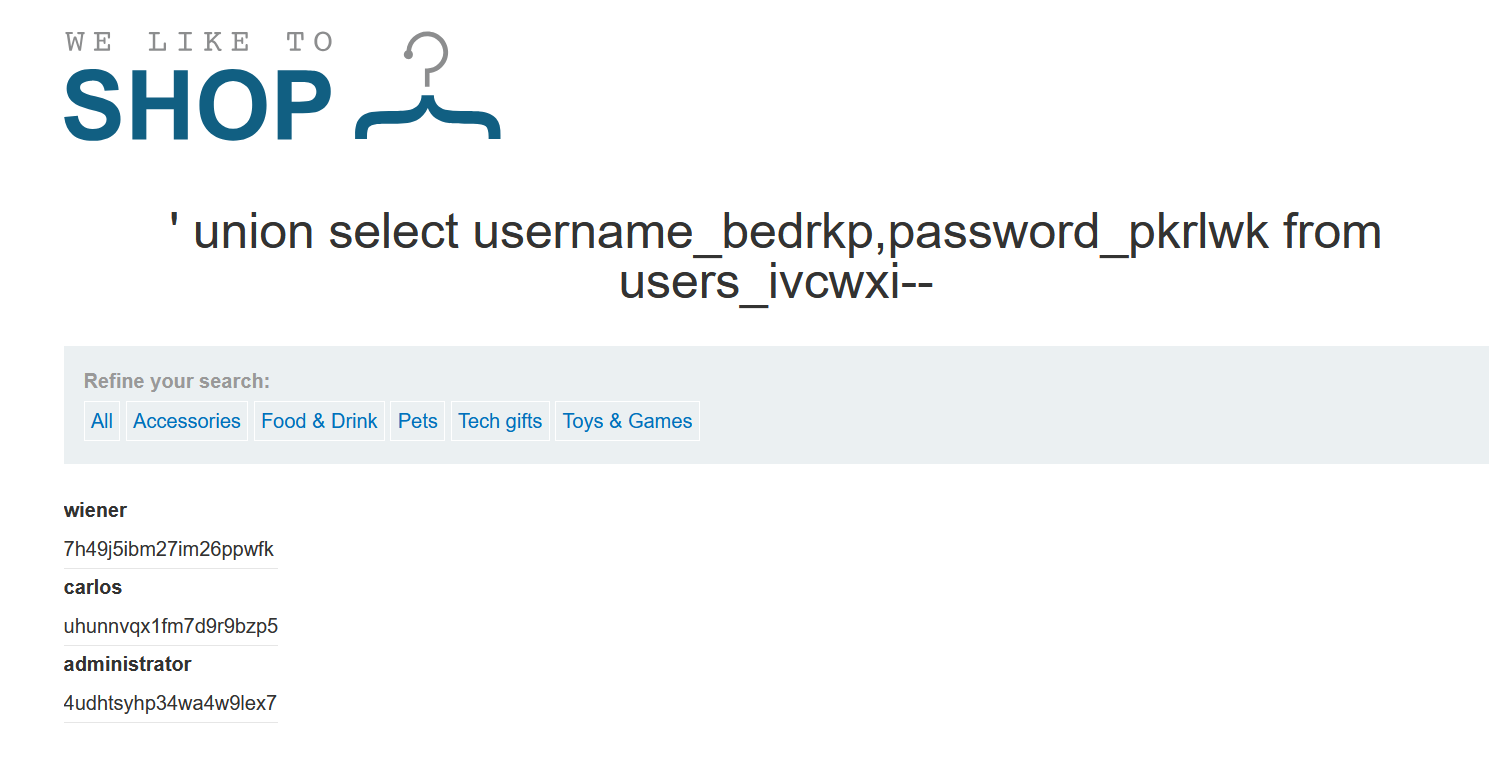Screen dimensions: 1497x757
Task: Select the All category filter
Action: (x=102, y=421)
